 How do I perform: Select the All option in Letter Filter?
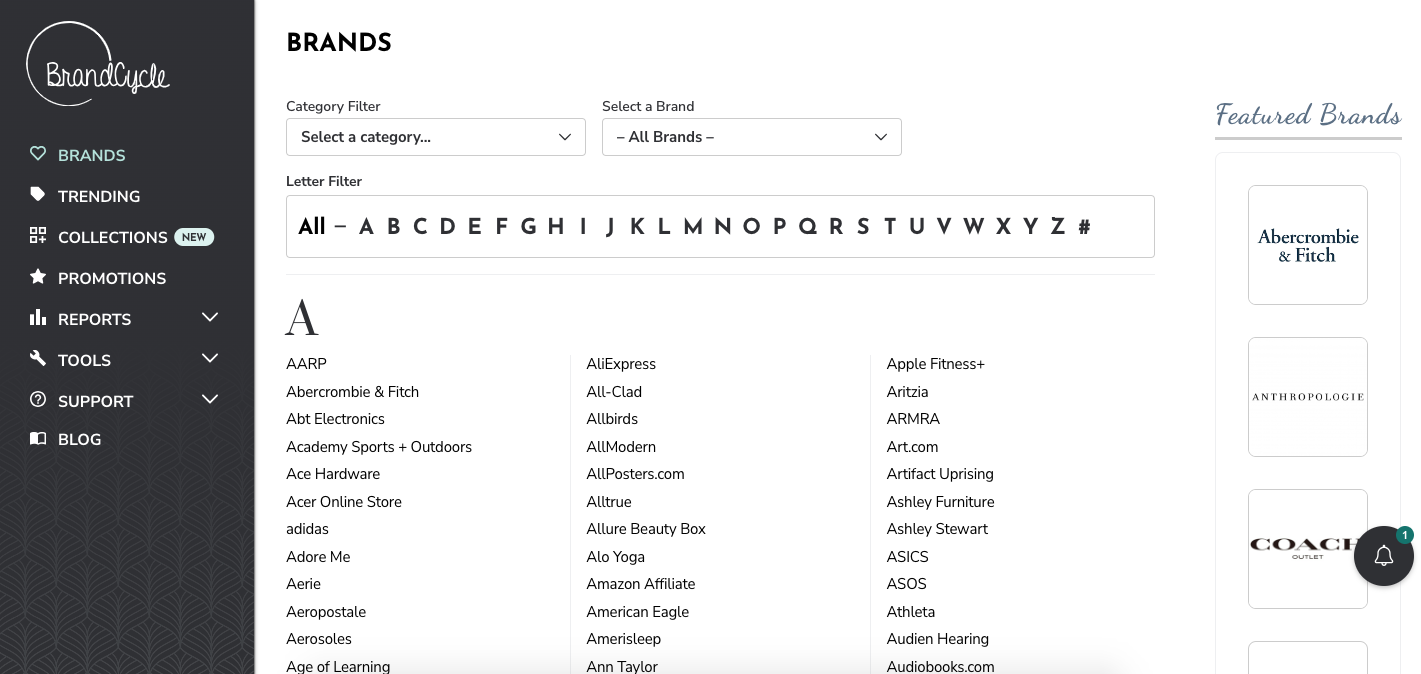[x=311, y=227]
